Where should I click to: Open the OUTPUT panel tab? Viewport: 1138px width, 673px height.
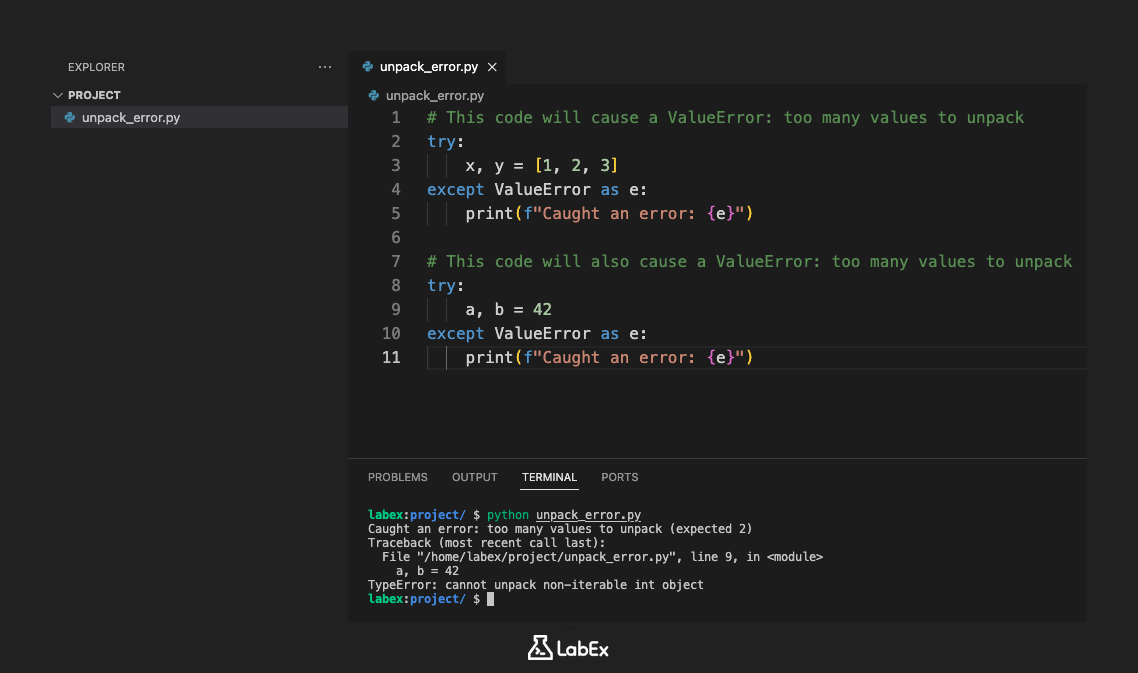point(474,477)
